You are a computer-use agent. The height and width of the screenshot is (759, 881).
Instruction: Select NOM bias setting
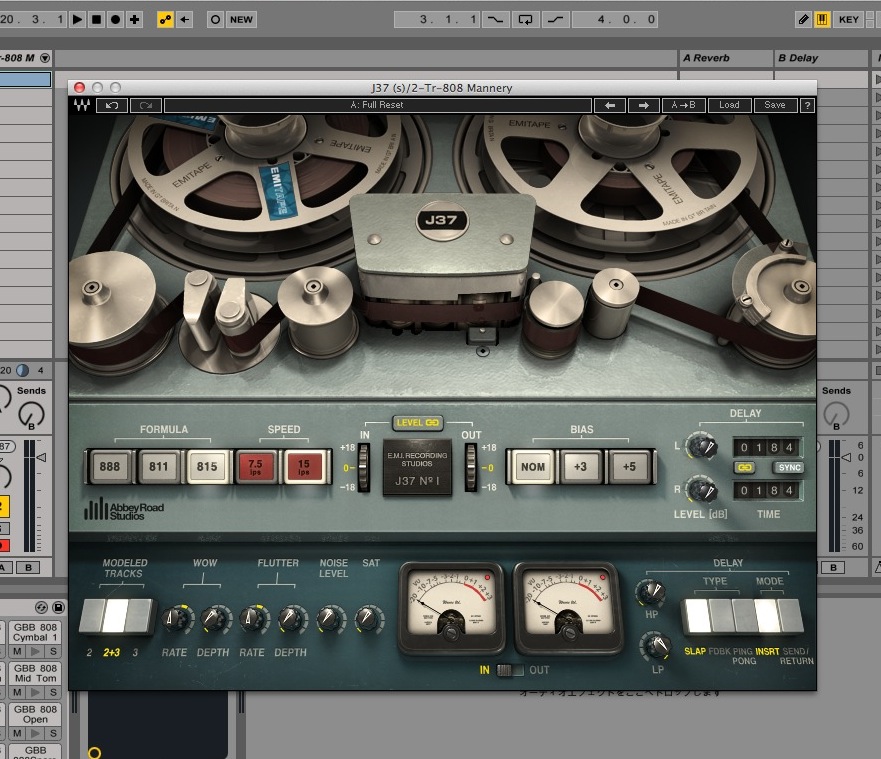pyautogui.click(x=533, y=466)
